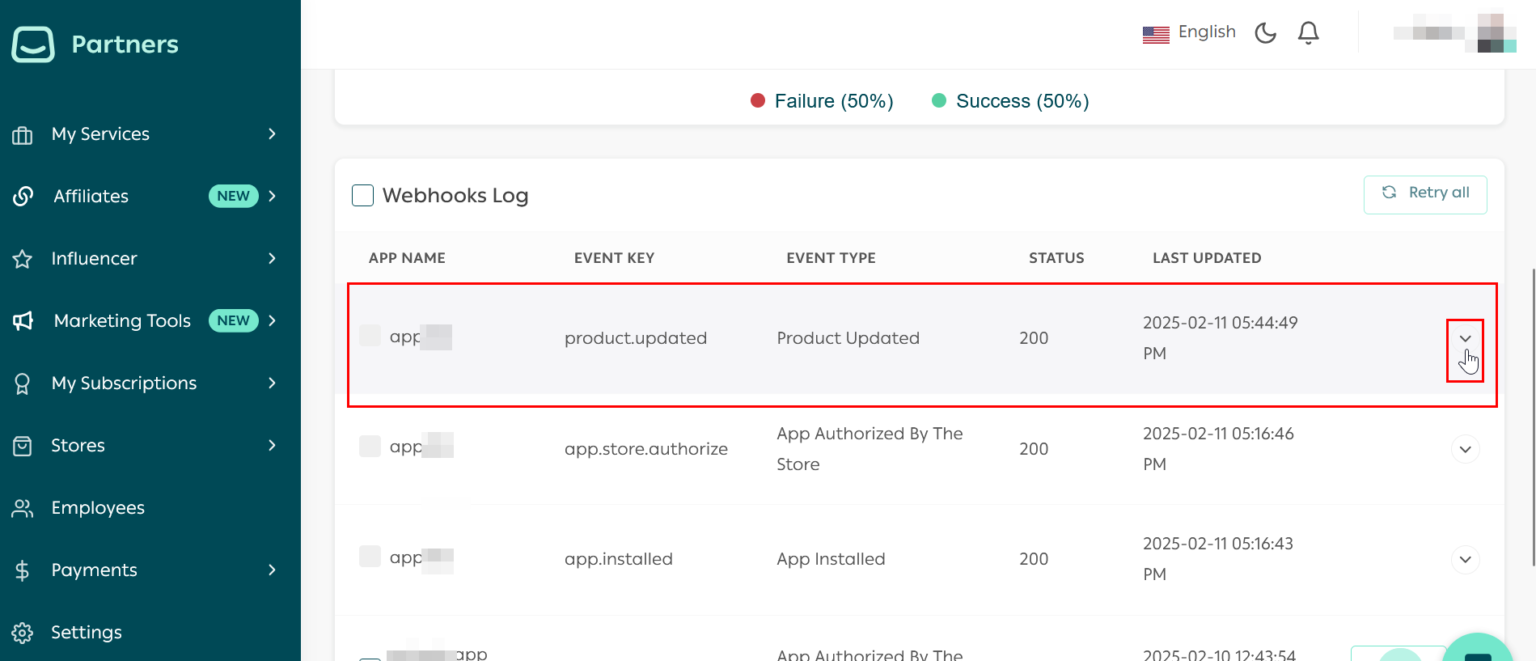Expand the Marketing Tools submenu chevron

point(272,321)
